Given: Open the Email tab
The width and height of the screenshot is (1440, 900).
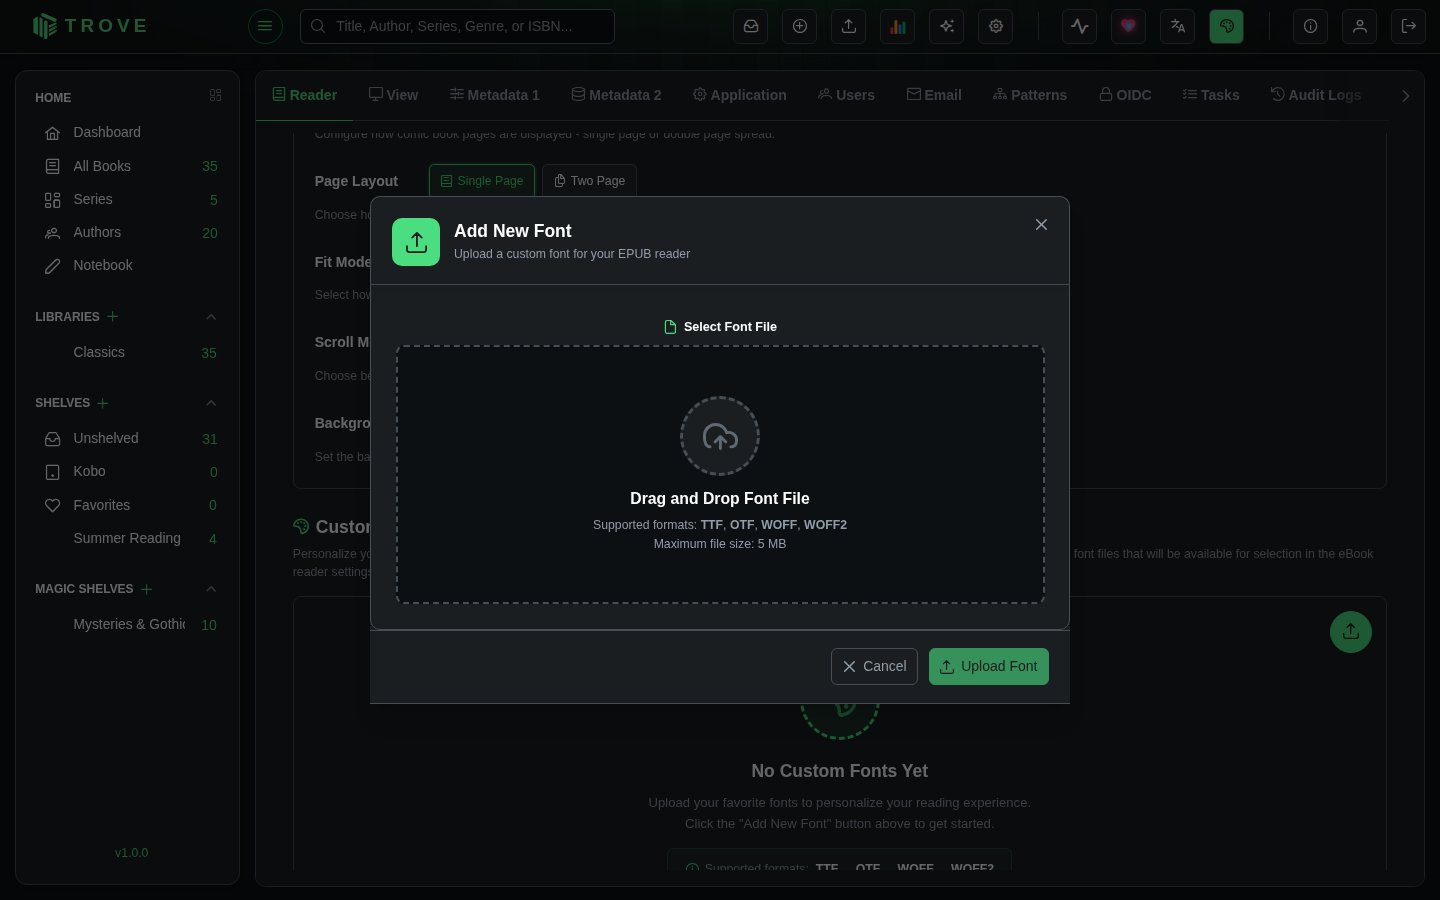Looking at the screenshot, I should (934, 95).
